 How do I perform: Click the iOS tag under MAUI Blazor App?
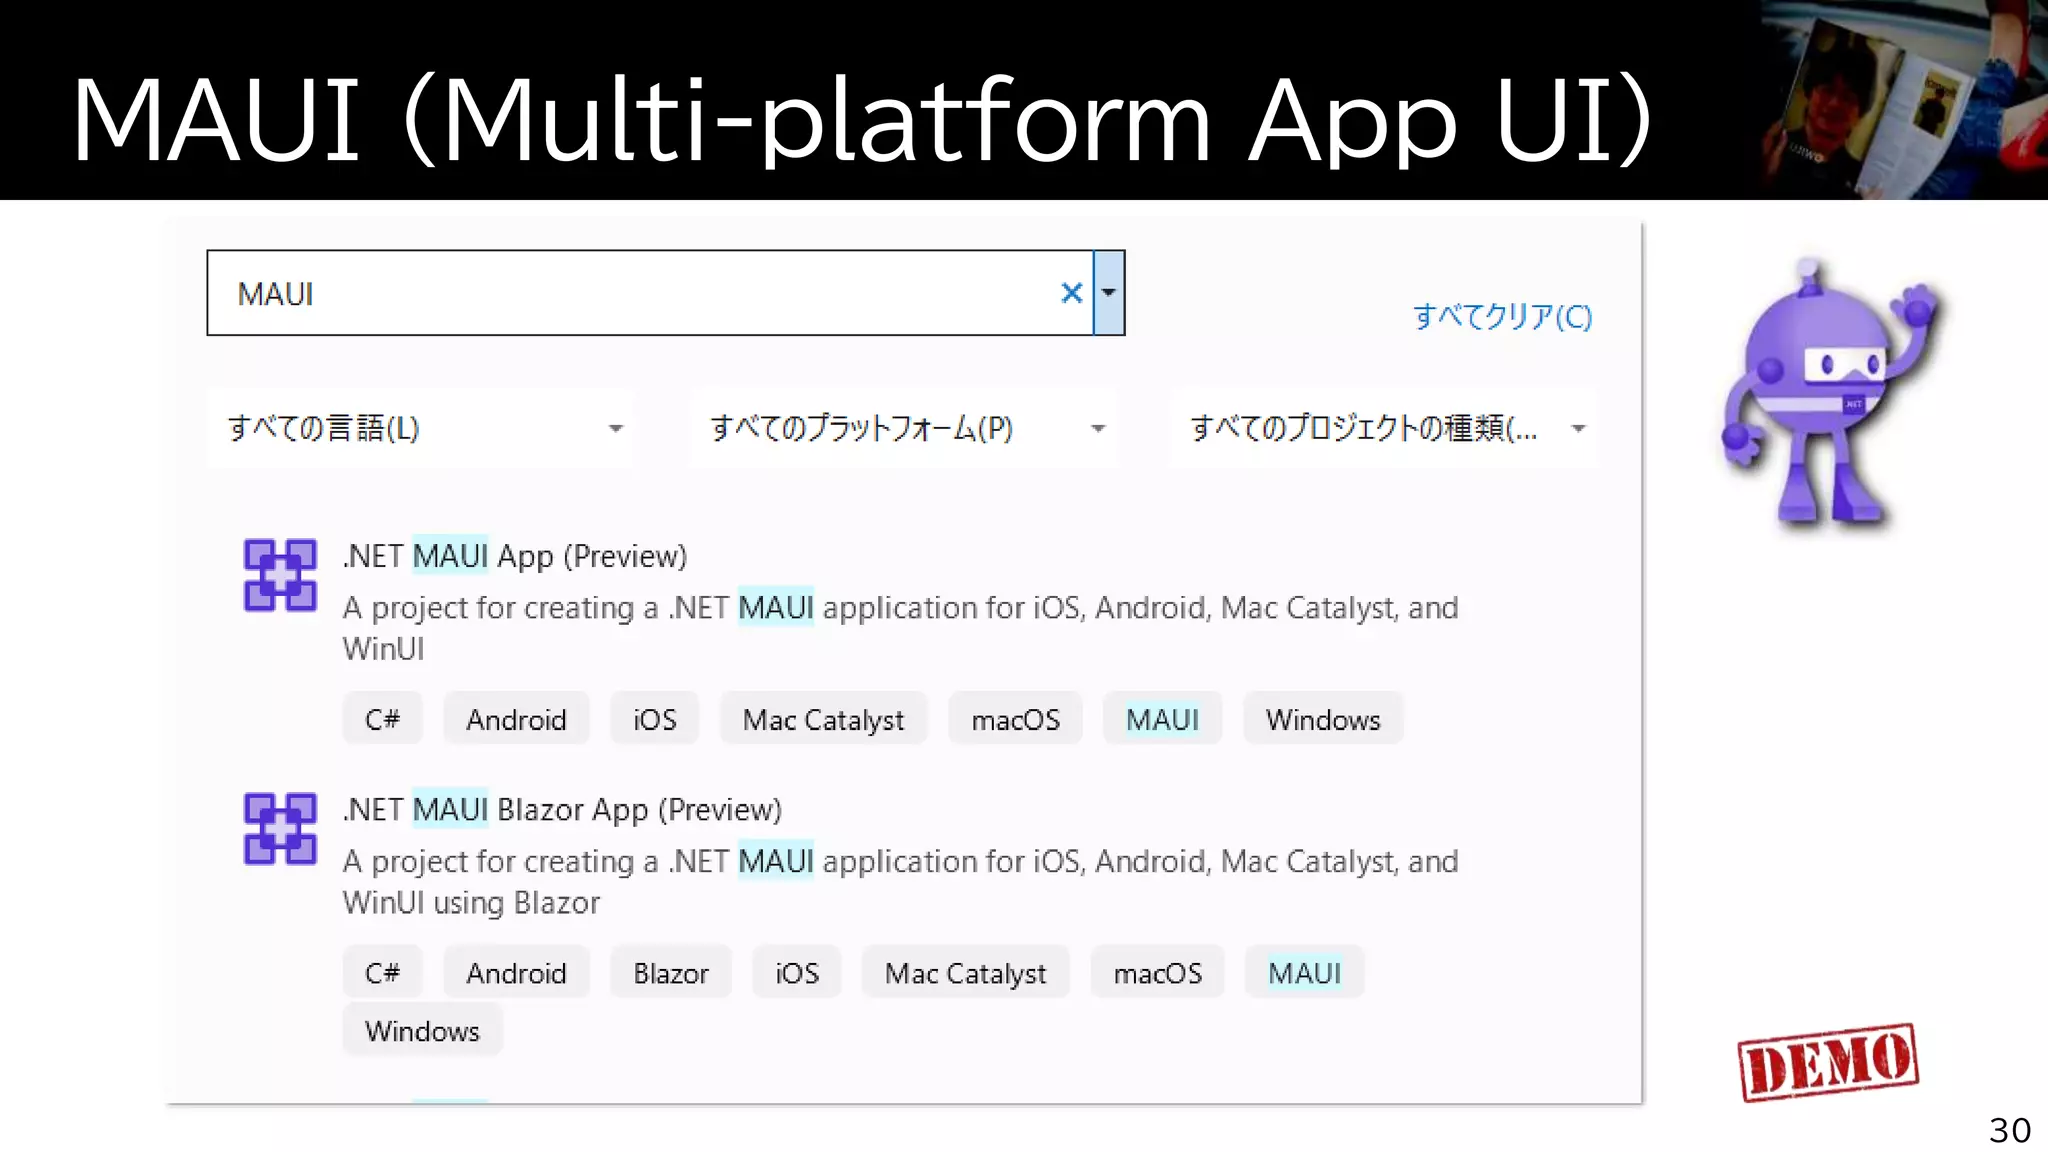[x=797, y=973]
